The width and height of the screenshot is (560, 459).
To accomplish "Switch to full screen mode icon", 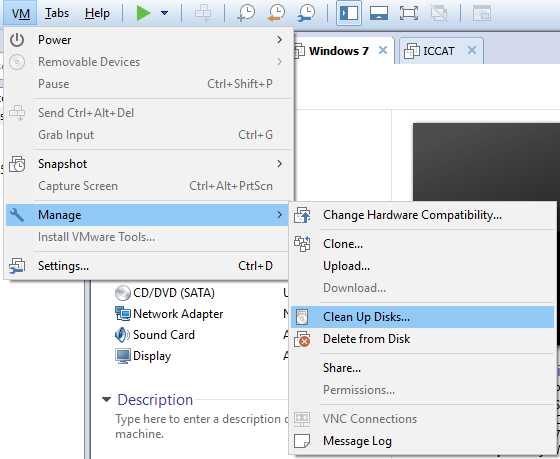I will point(409,13).
